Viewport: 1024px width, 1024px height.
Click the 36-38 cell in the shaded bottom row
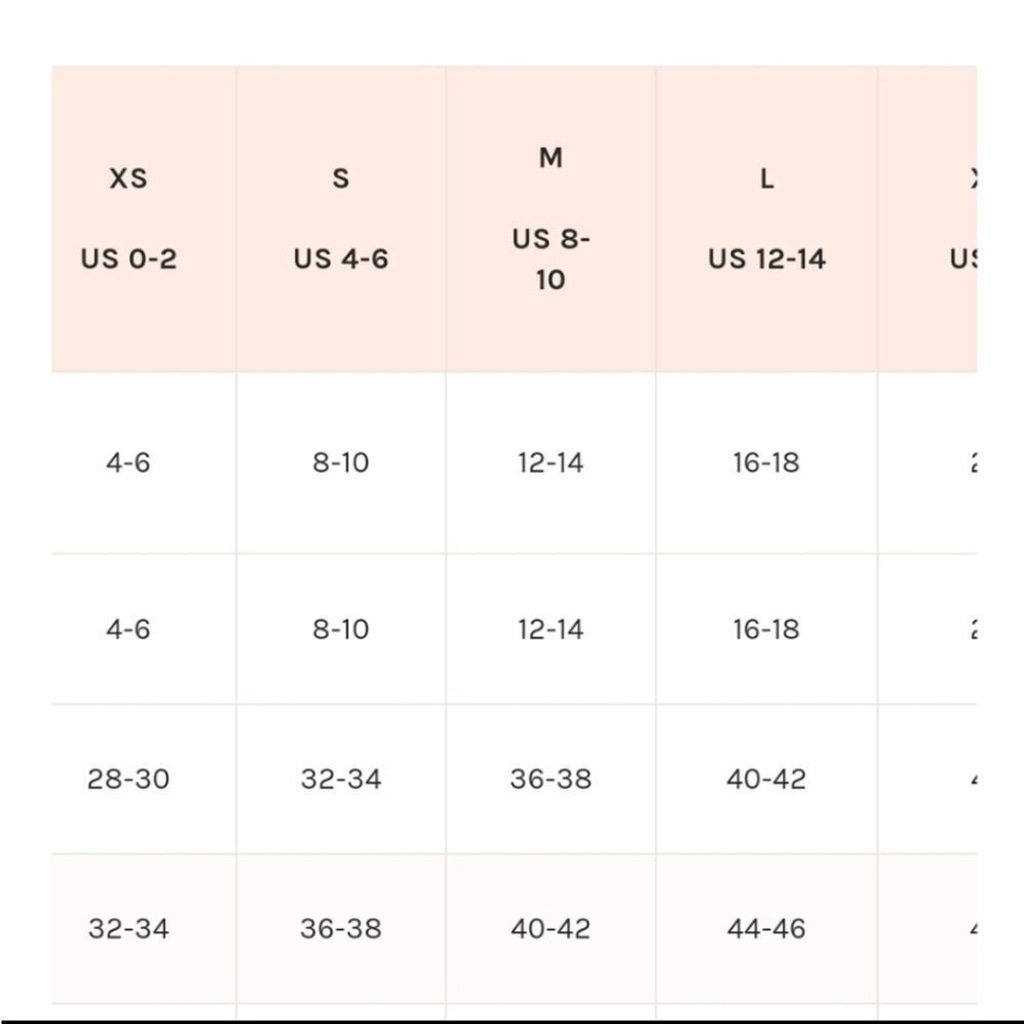point(341,929)
